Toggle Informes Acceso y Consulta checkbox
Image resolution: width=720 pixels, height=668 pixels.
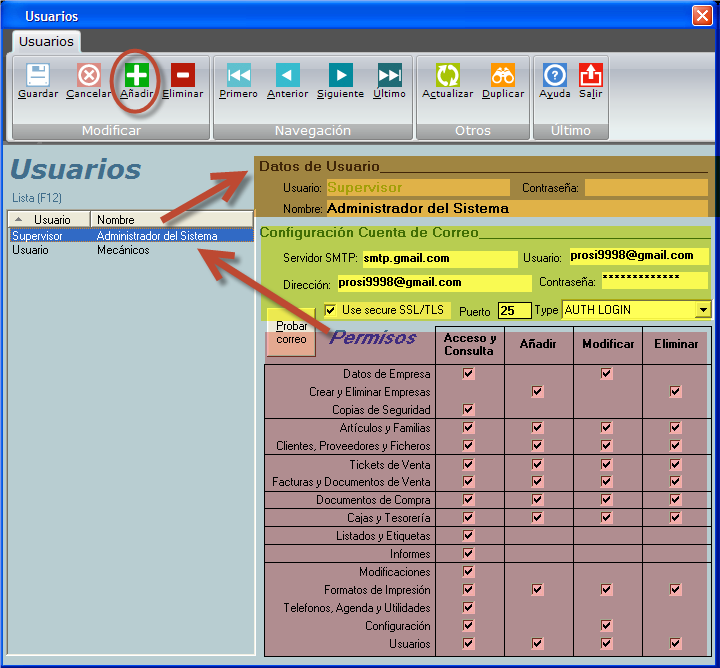click(x=468, y=553)
